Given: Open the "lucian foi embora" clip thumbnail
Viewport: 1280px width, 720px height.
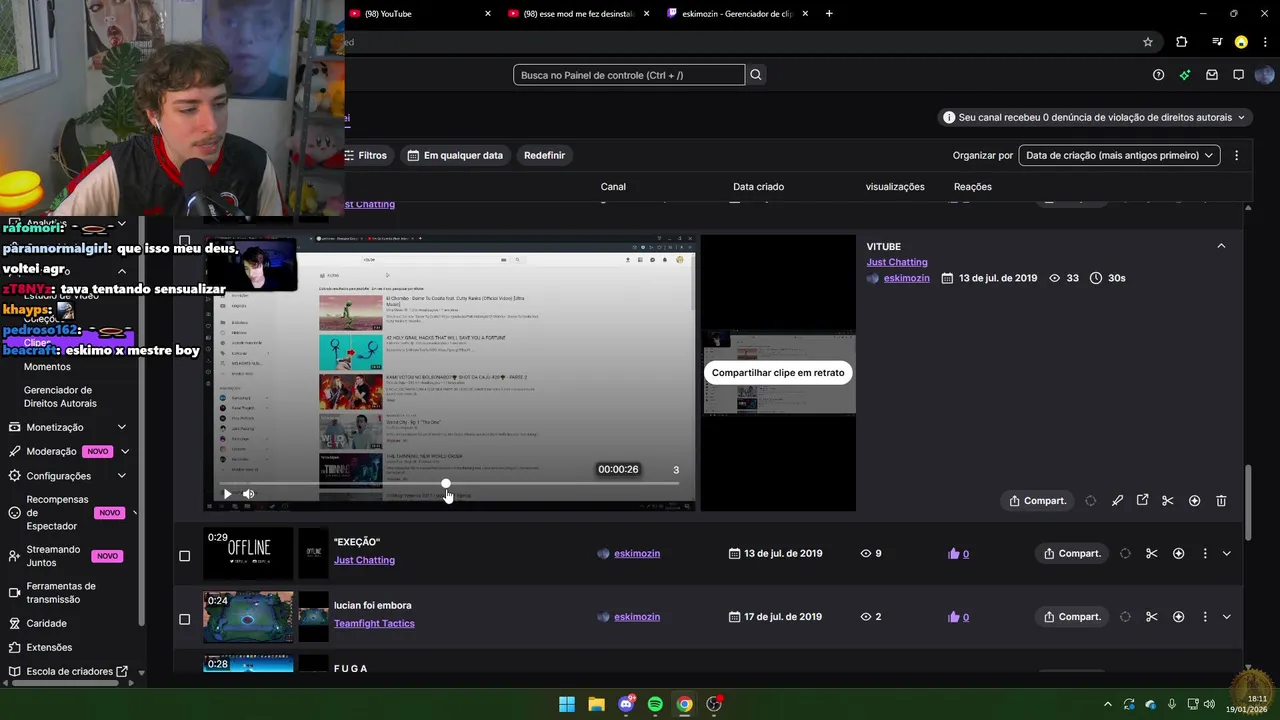Looking at the screenshot, I should [248, 617].
